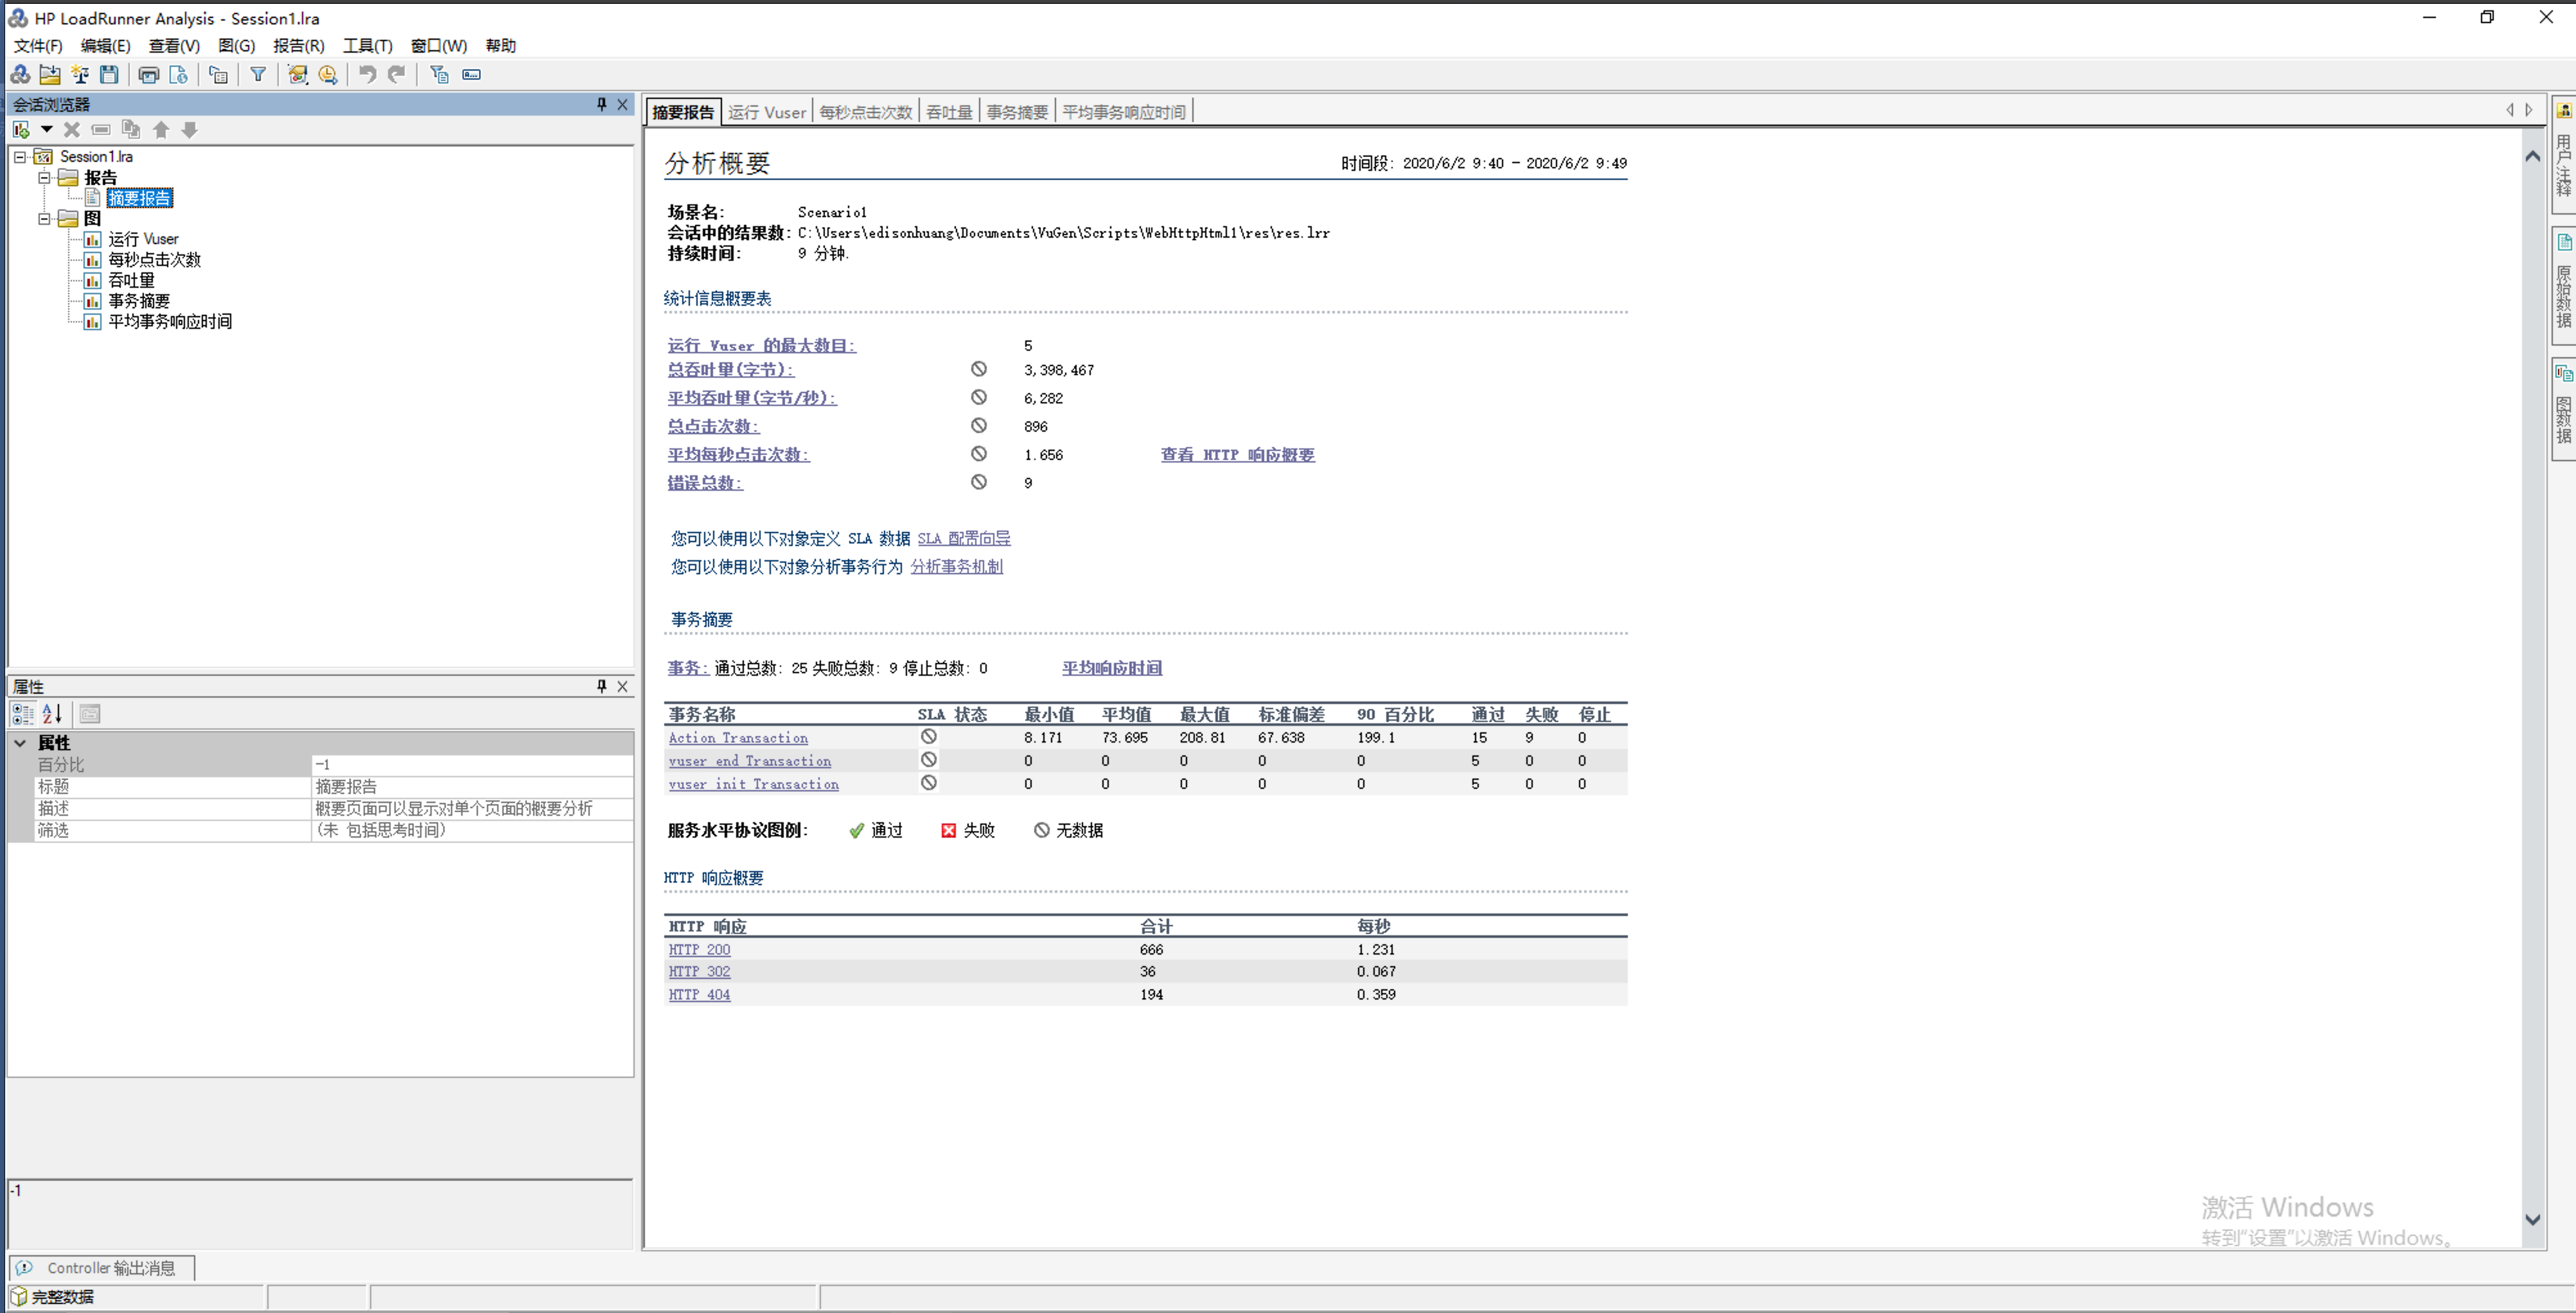Viewport: 2576px width, 1313px height.
Task: Click the rename item icon in session browser
Action: pyautogui.click(x=101, y=130)
